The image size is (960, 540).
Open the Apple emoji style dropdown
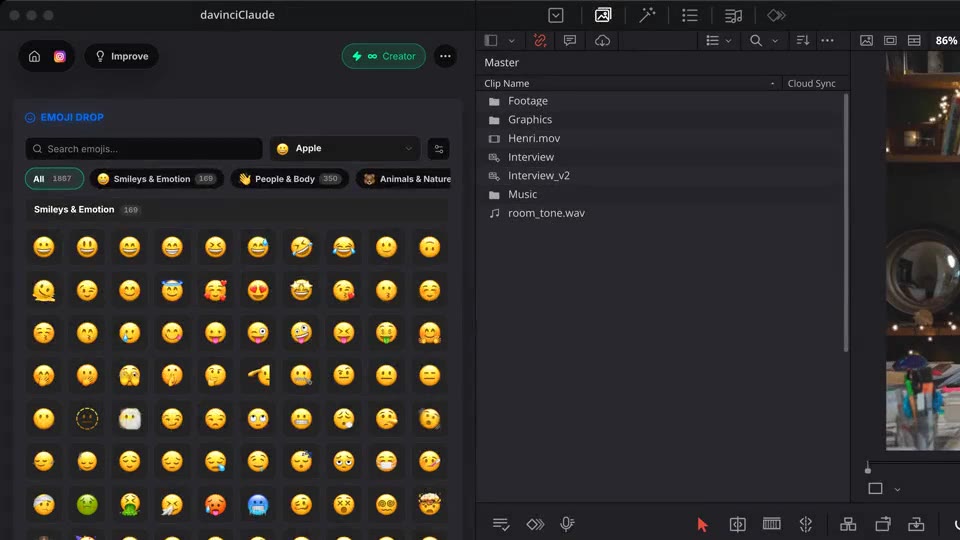pos(345,149)
